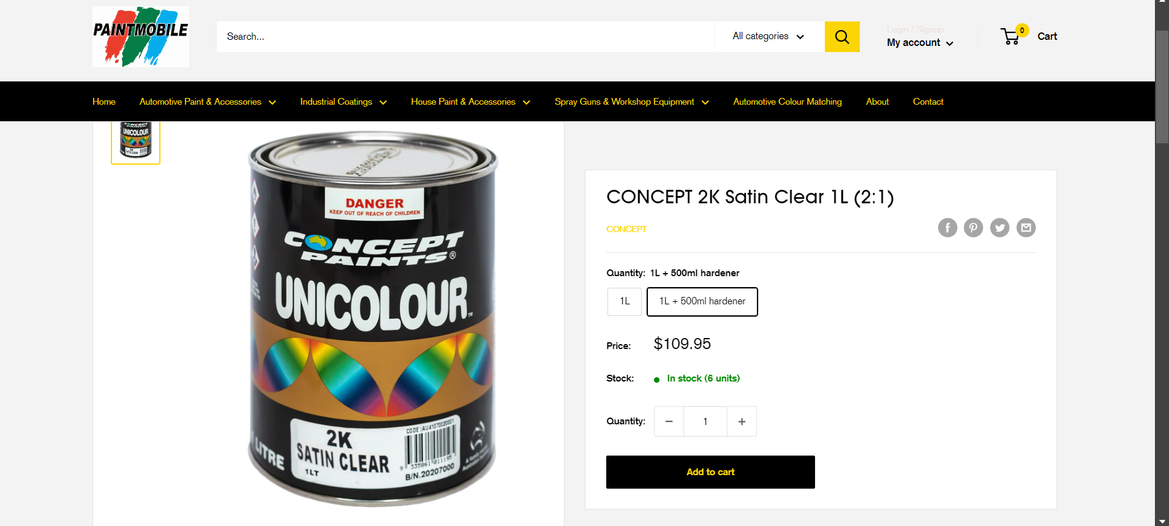Share product on Facebook
Image resolution: width=1169 pixels, height=526 pixels.
[947, 228]
